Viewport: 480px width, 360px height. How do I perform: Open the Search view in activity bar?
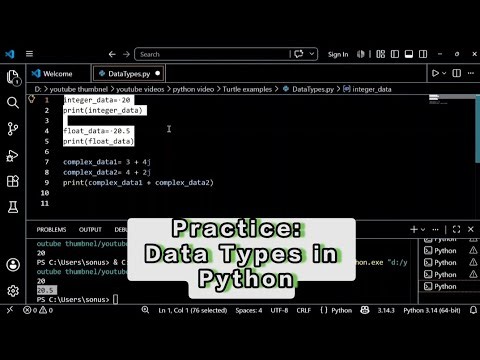click(13, 103)
